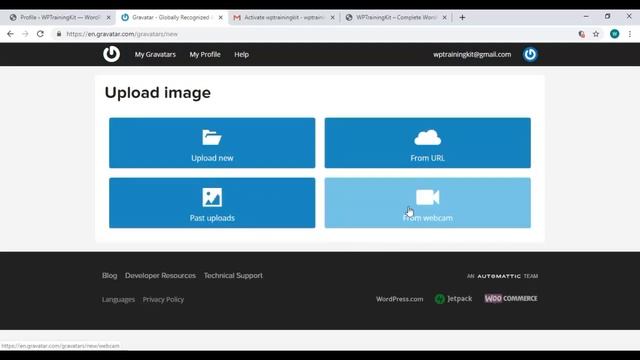Viewport: 640px width, 360px height.
Task: Switch to Profile WPTrainingKit browser tab
Action: 60,18
